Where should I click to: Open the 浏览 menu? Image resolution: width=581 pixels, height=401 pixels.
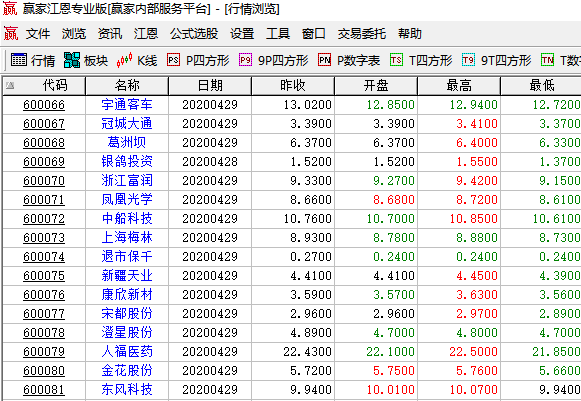74,34
